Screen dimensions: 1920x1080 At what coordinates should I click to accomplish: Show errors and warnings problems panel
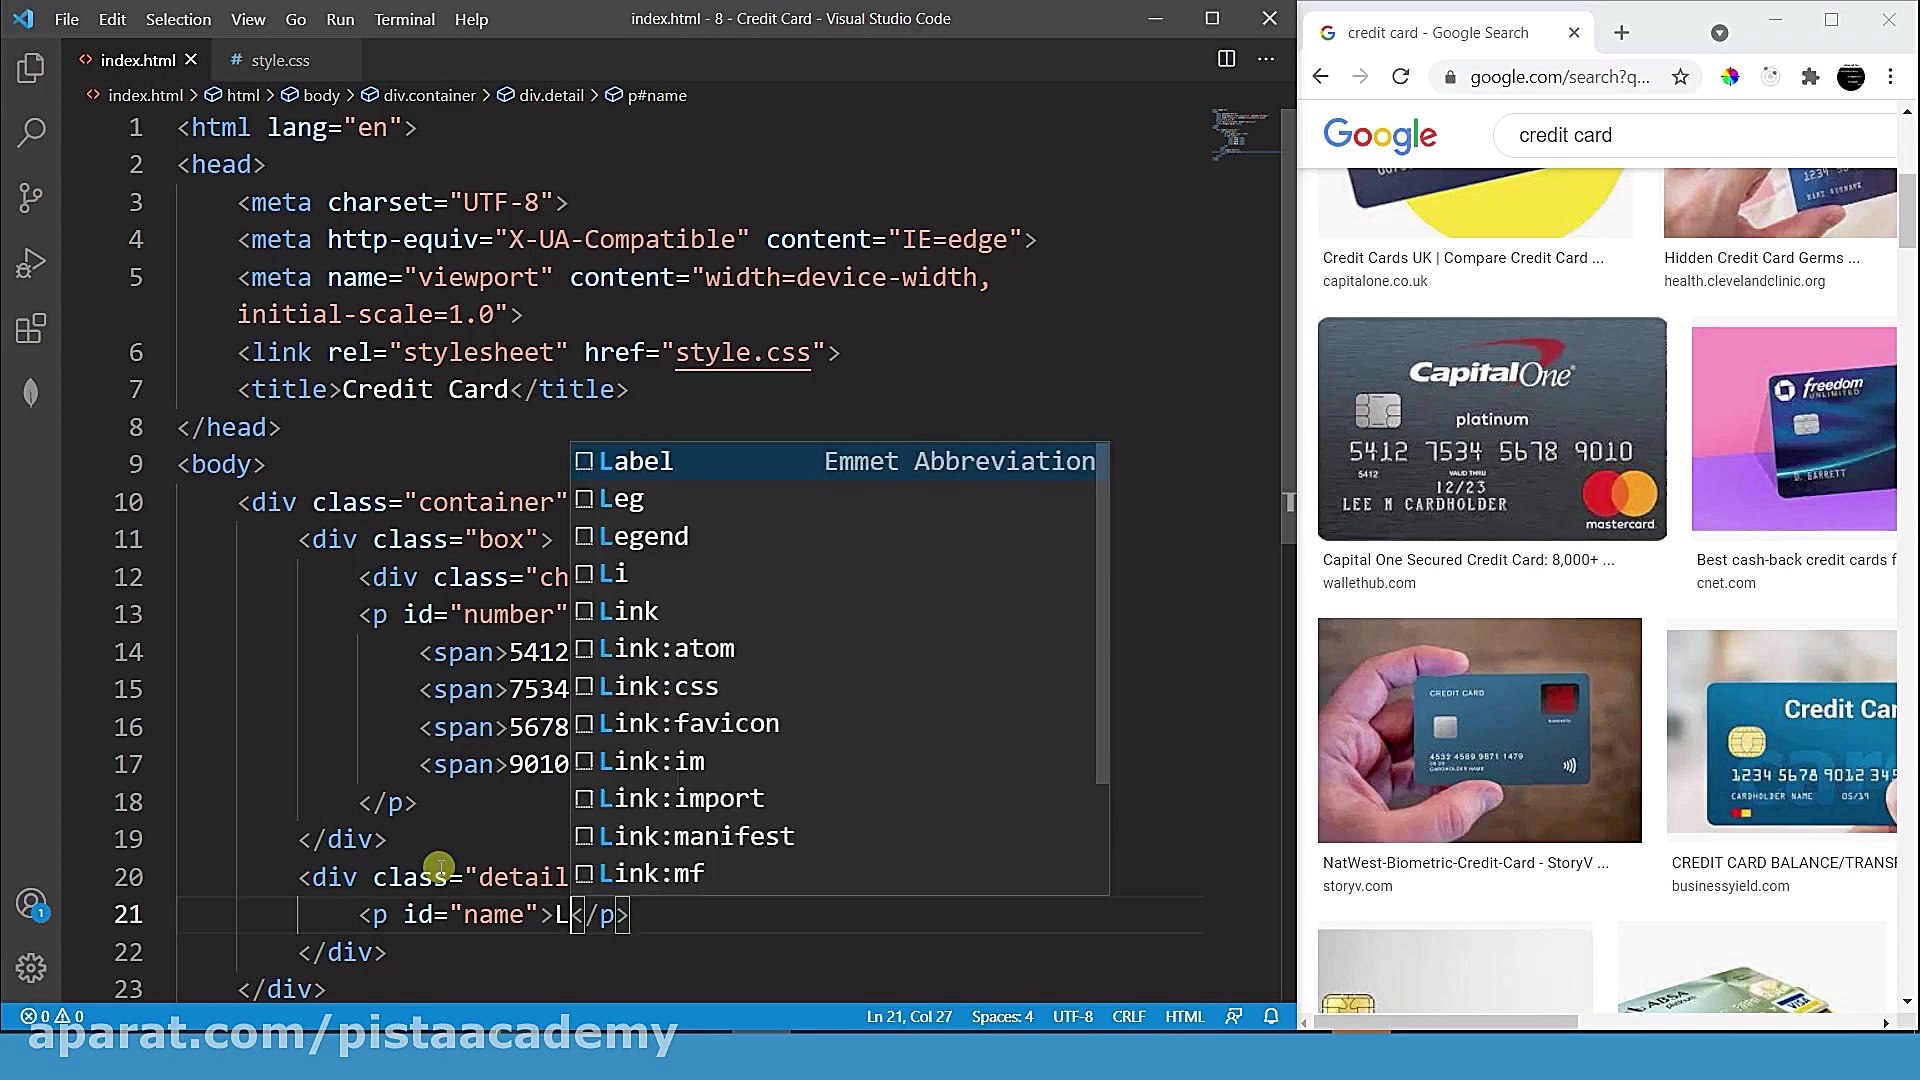52,1016
